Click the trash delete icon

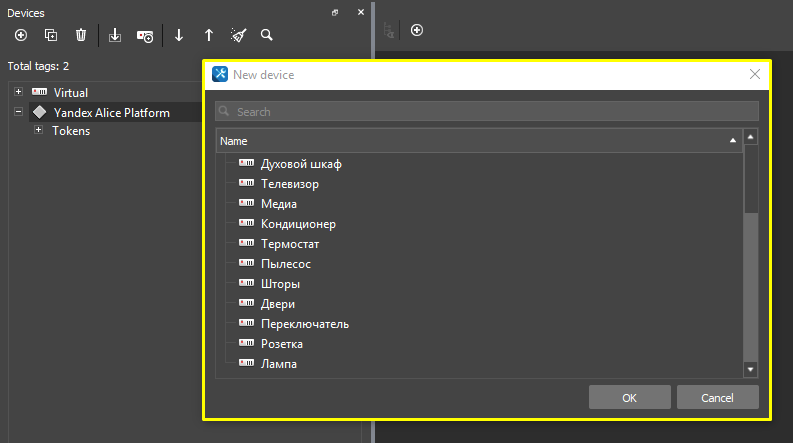pos(81,35)
